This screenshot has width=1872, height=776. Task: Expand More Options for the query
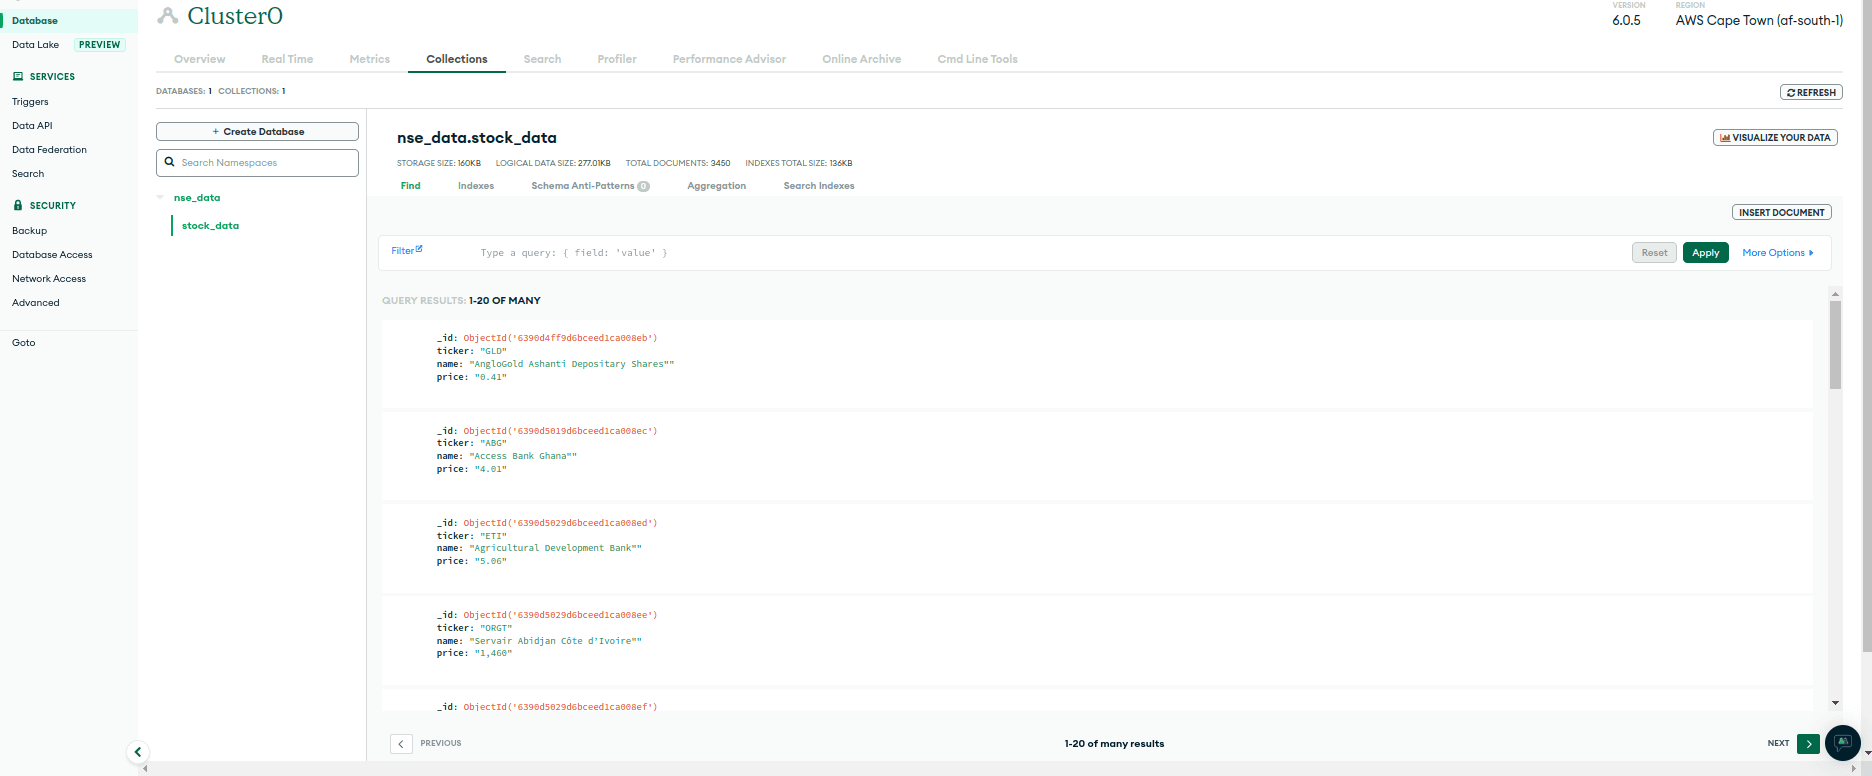(x=1777, y=253)
